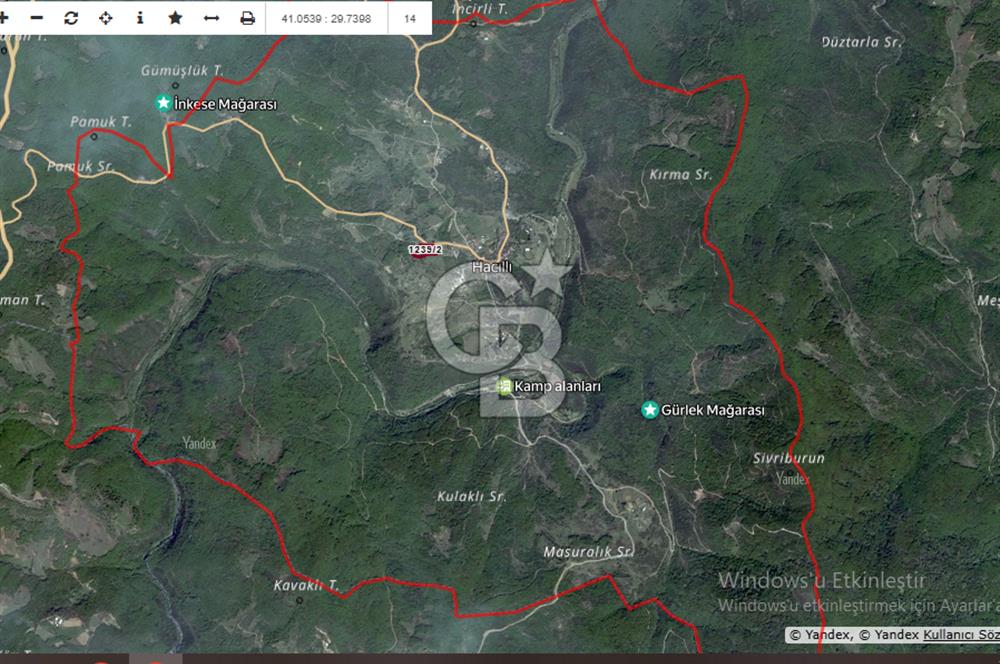This screenshot has width=1000, height=664.
Task: Click the İnkese Mağarası star marker
Action: (163, 103)
